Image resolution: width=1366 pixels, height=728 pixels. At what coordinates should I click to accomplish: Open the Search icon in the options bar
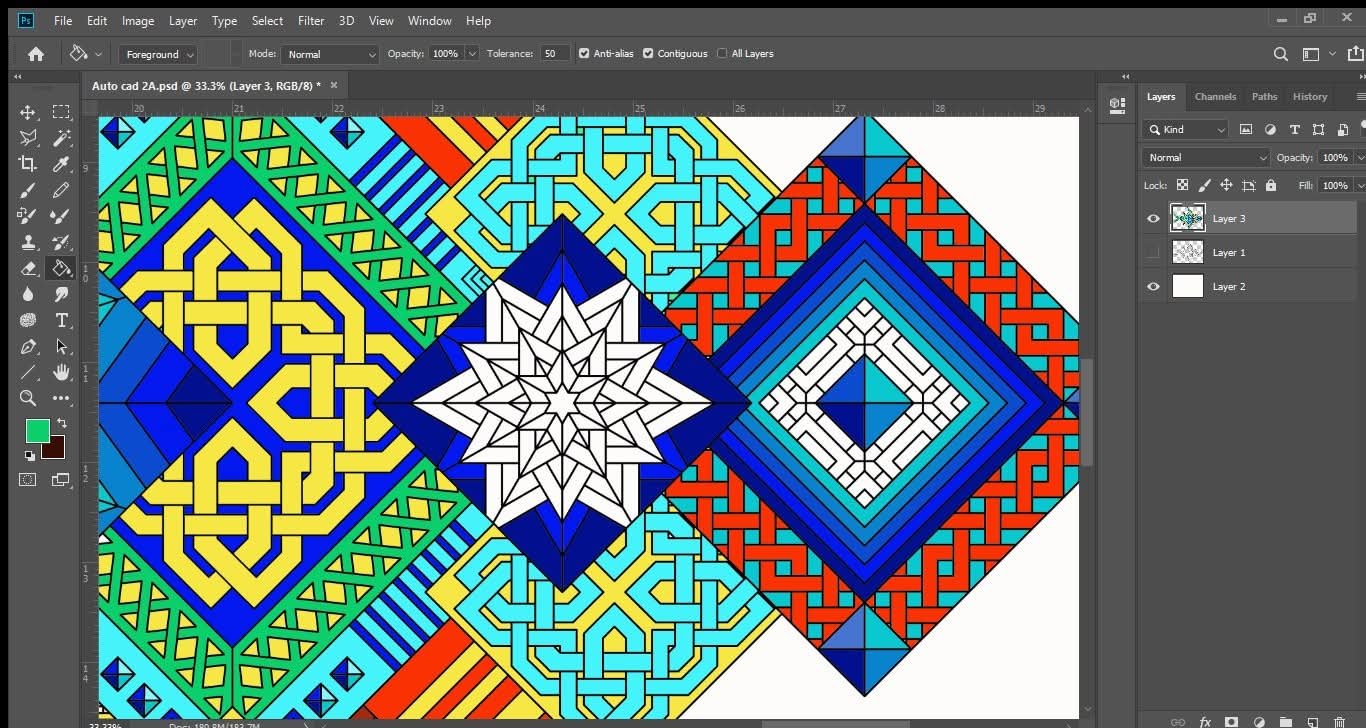(x=1281, y=54)
